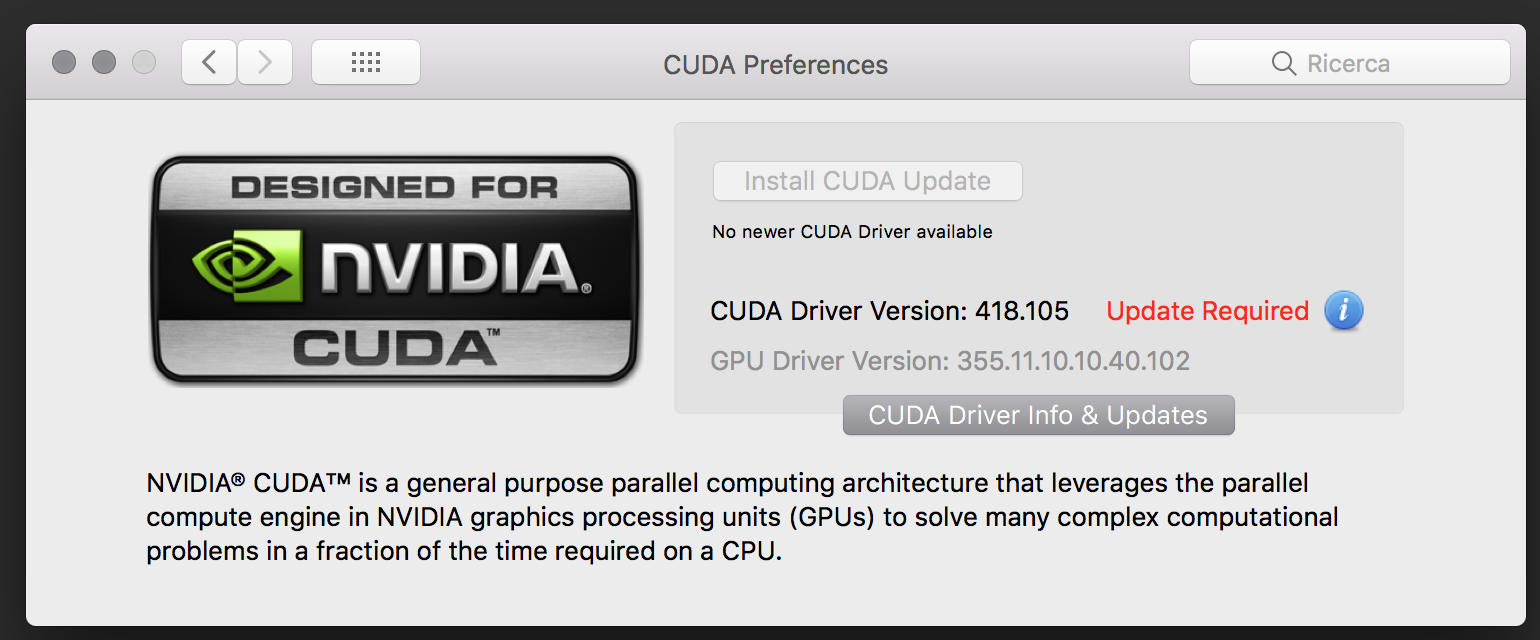Open CUDA Driver Info & Updates
The image size is (1540, 640).
pos(1038,415)
